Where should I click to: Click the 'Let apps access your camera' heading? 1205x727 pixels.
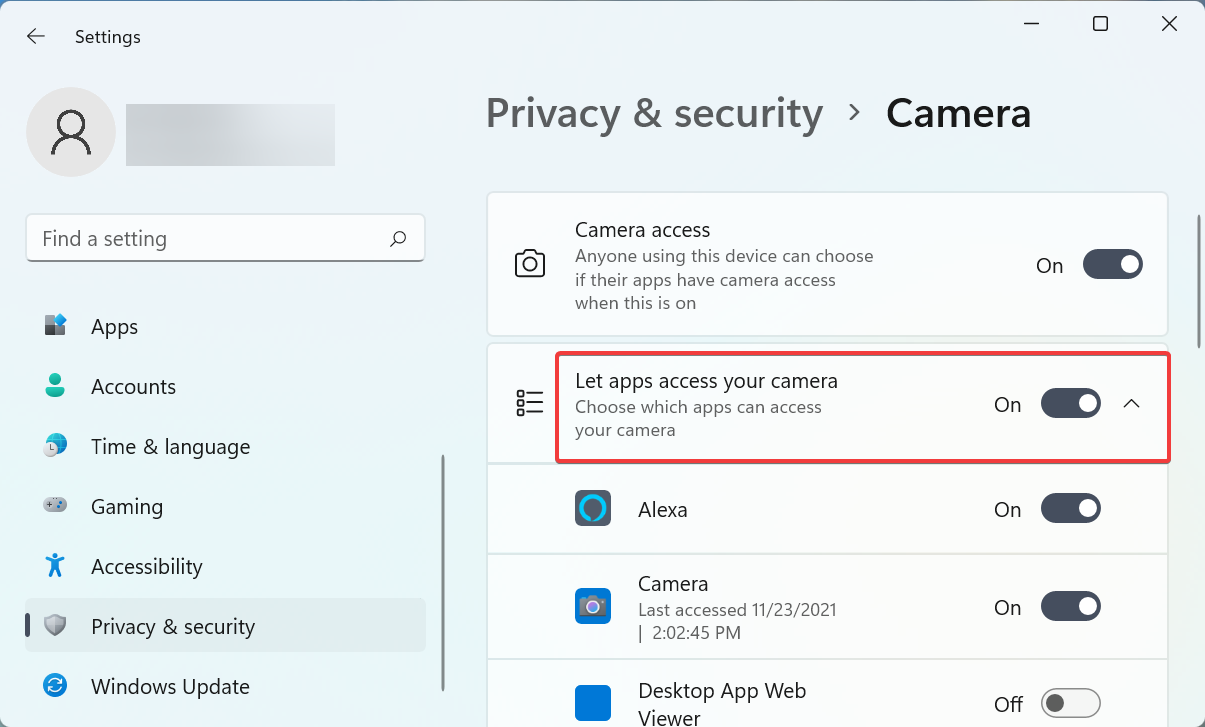pyautogui.click(x=706, y=381)
